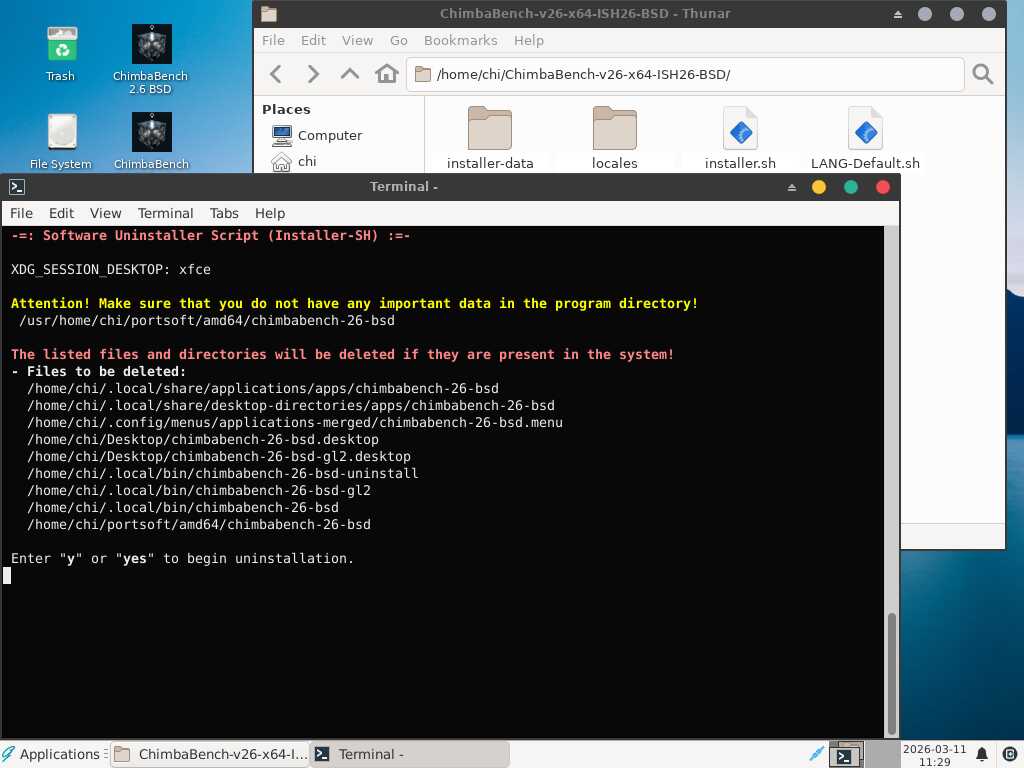Viewport: 1024px width, 768px height.
Task: Click the Thunar window folder icon in titlebar
Action: (269, 14)
